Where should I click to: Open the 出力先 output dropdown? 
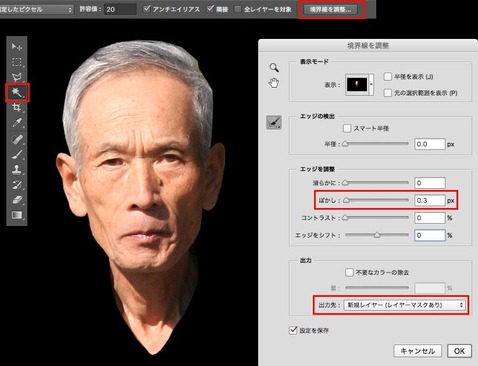pyautogui.click(x=405, y=305)
